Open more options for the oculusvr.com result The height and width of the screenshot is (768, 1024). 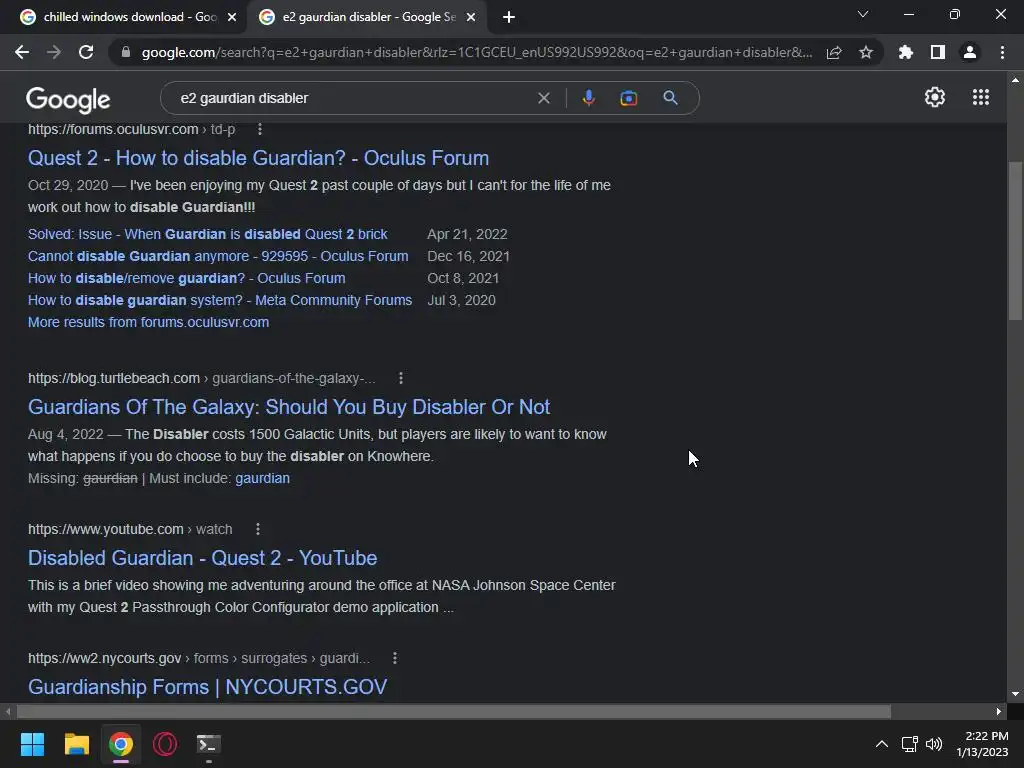click(x=260, y=129)
